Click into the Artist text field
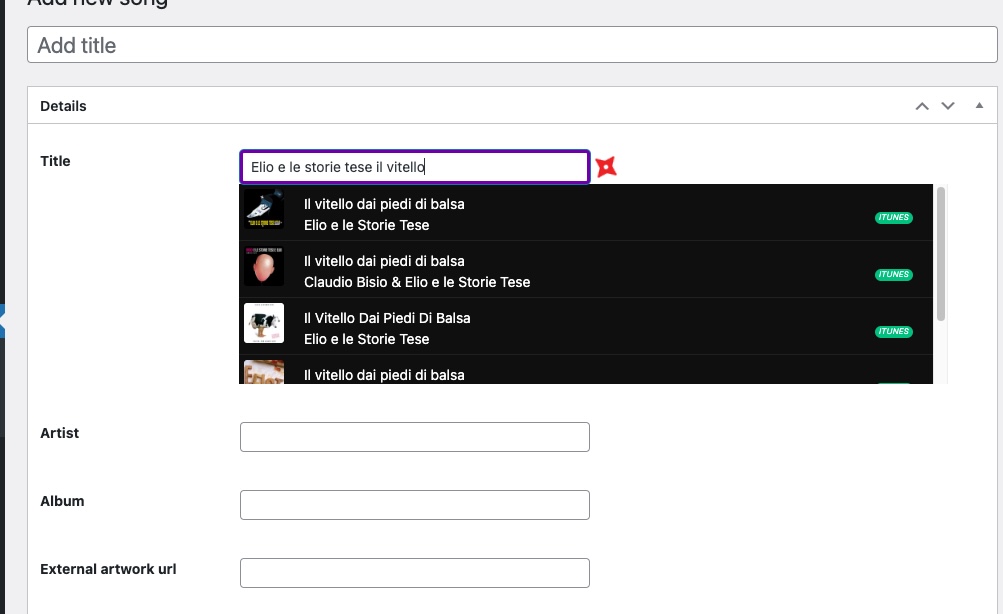This screenshot has height=614, width=1003. (x=414, y=437)
